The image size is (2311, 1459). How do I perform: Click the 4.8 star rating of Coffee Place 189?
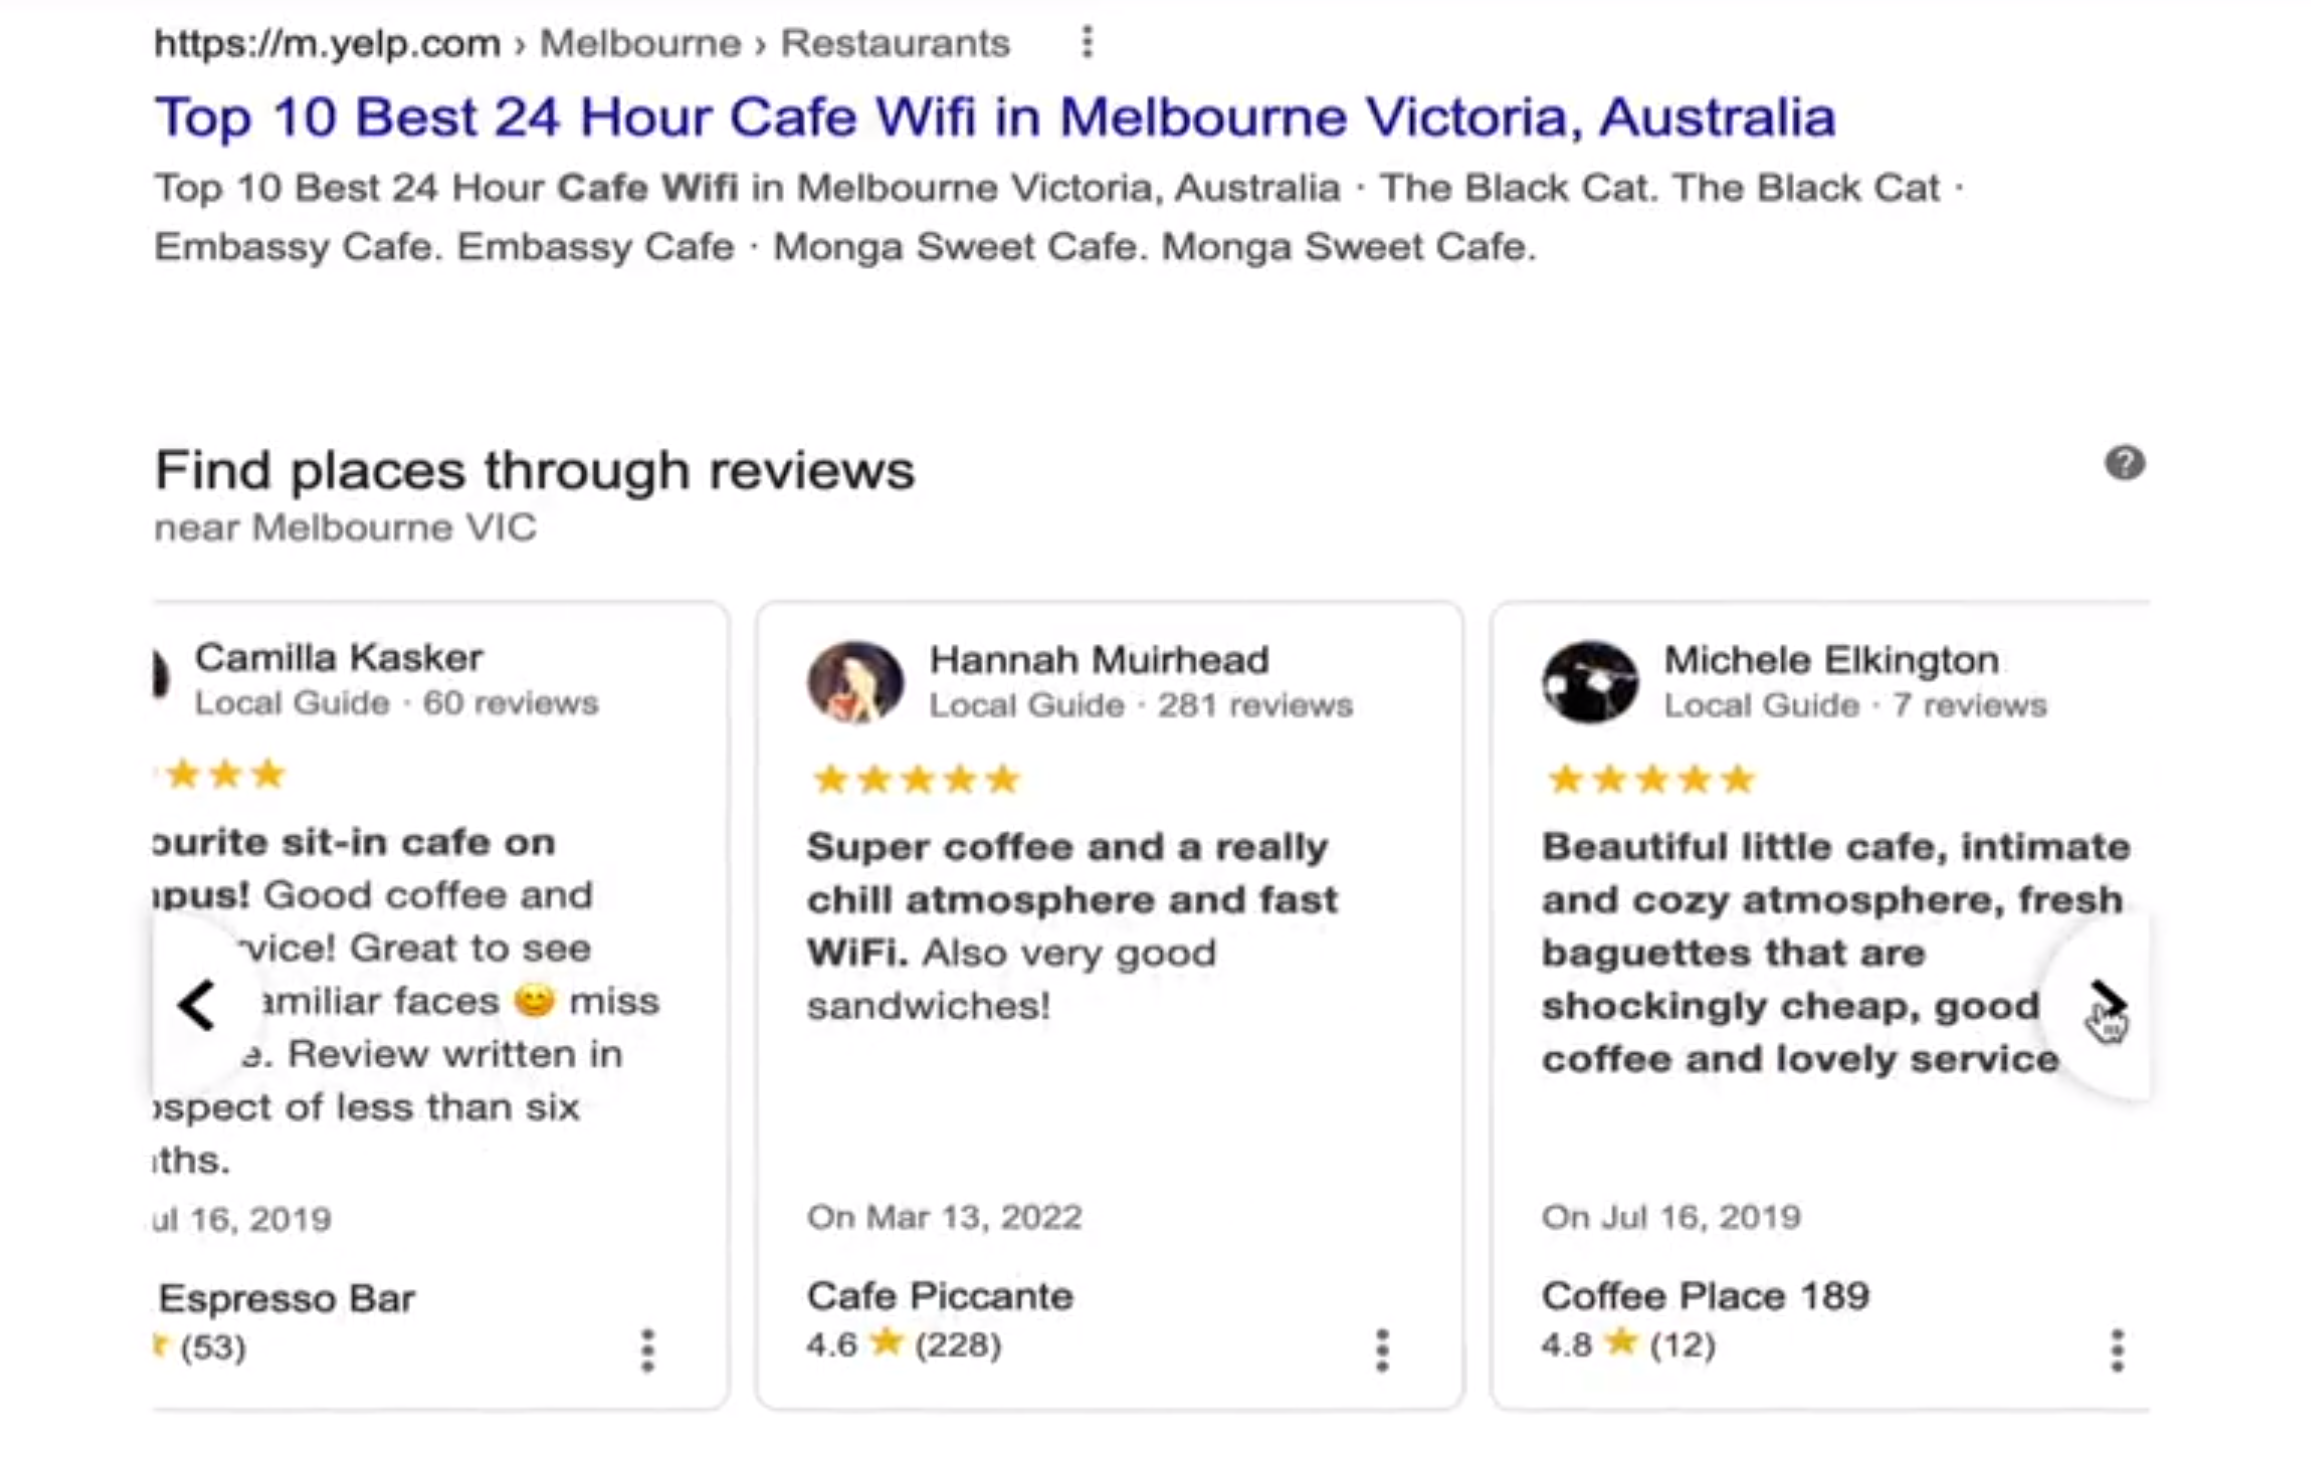point(1627,1344)
